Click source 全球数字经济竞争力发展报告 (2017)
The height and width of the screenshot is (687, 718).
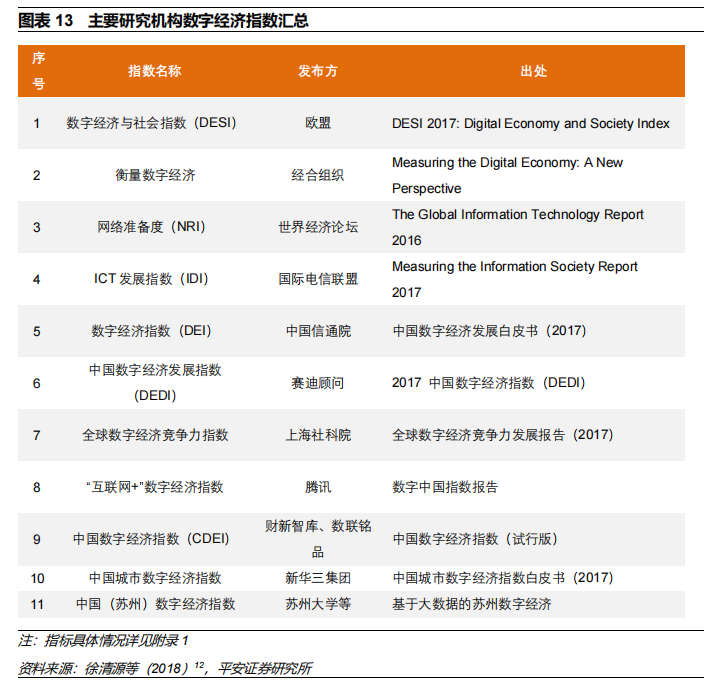[x=502, y=435]
